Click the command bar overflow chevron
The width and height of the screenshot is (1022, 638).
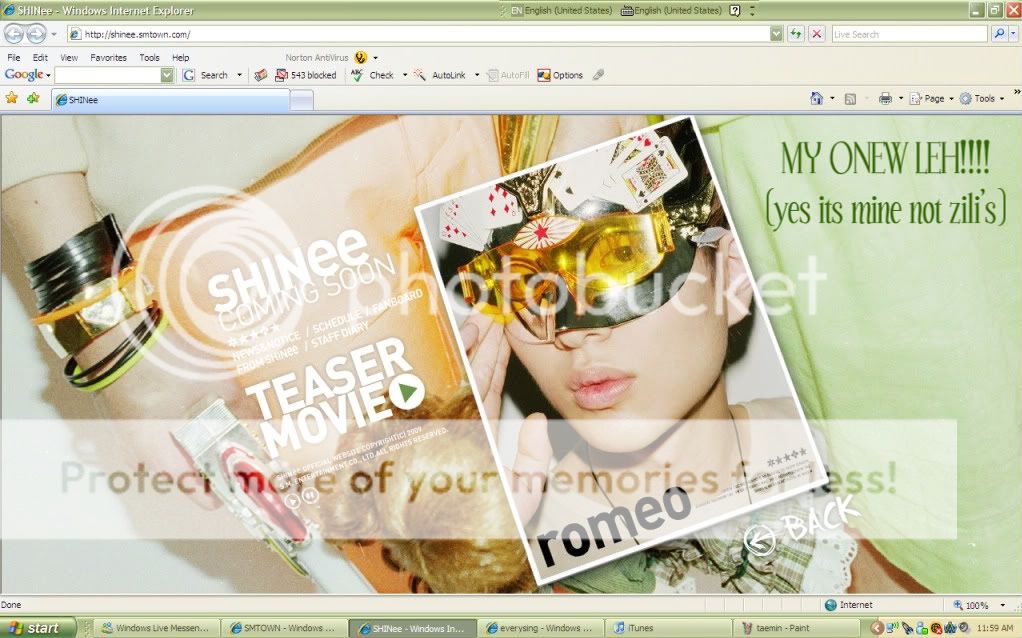tap(1016, 93)
